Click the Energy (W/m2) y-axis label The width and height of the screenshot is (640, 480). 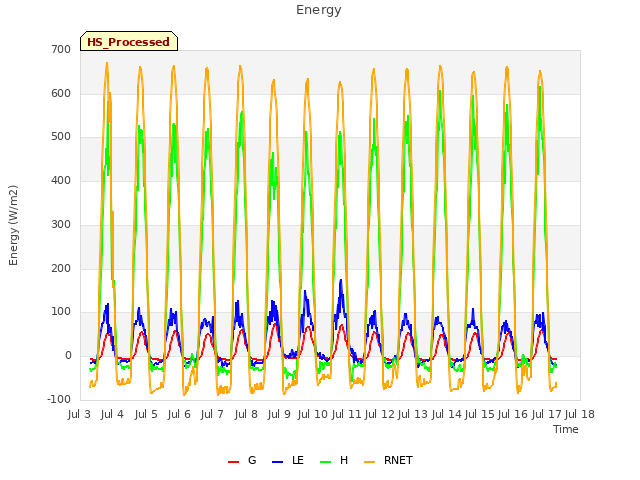(13, 225)
